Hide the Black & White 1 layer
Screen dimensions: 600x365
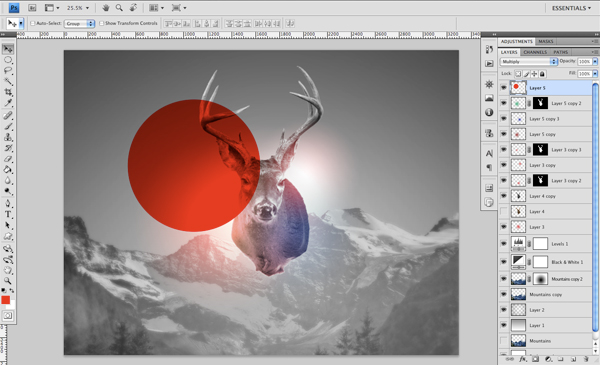(x=504, y=262)
